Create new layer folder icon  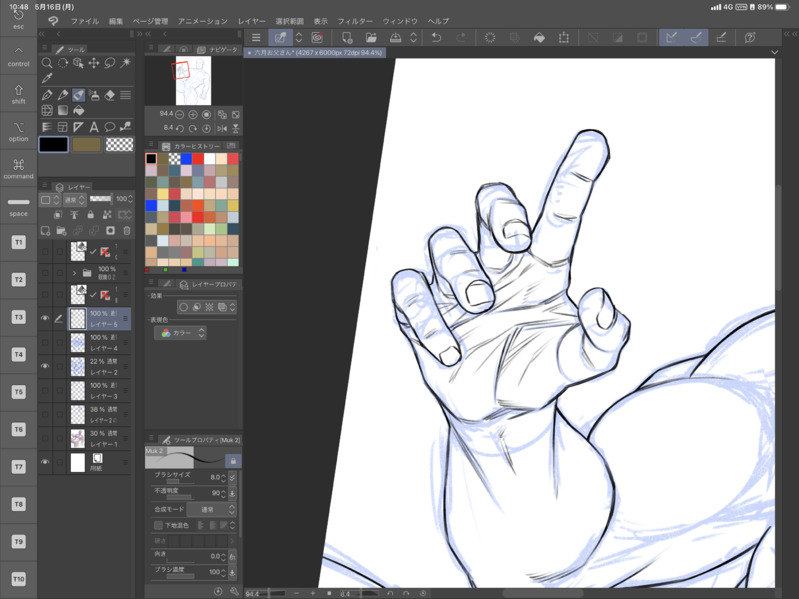point(62,231)
